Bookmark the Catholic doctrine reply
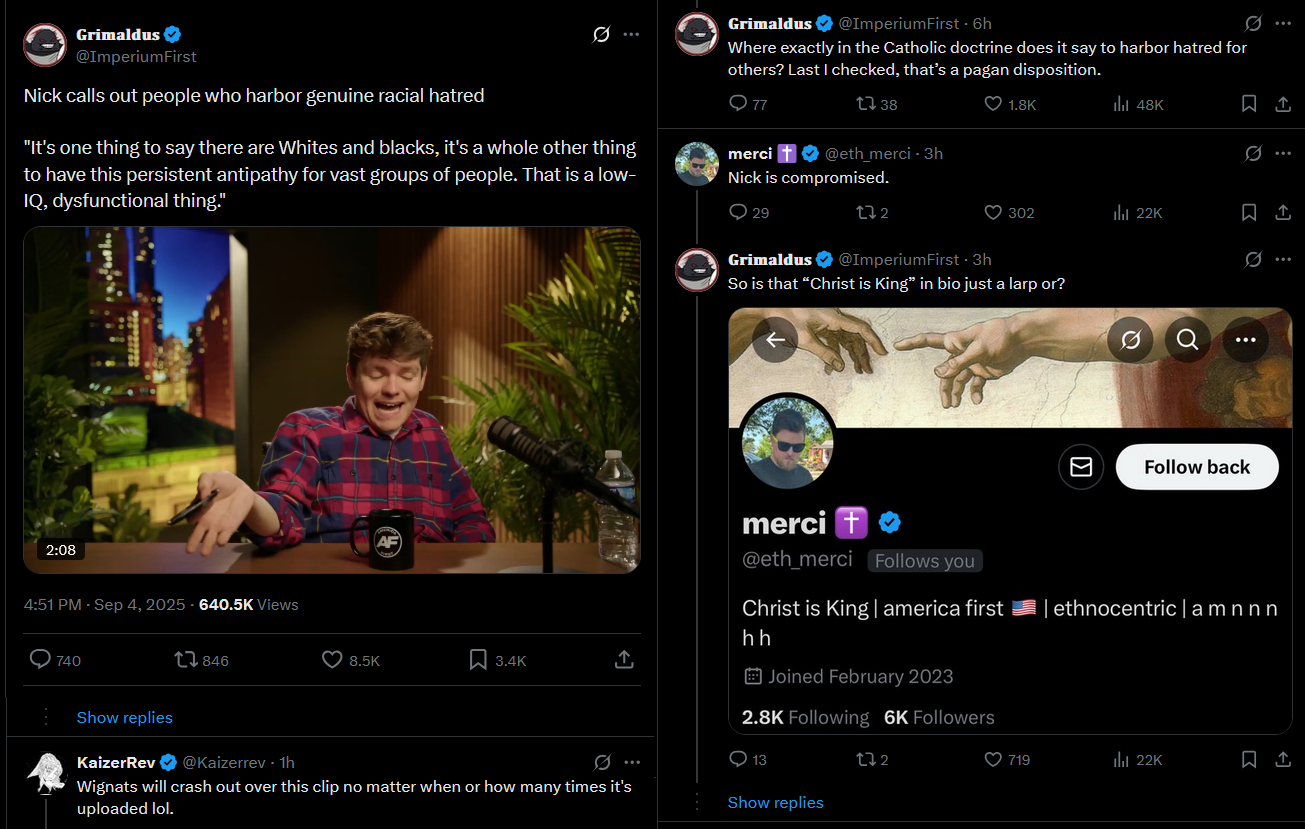This screenshot has width=1305, height=829. point(1249,104)
